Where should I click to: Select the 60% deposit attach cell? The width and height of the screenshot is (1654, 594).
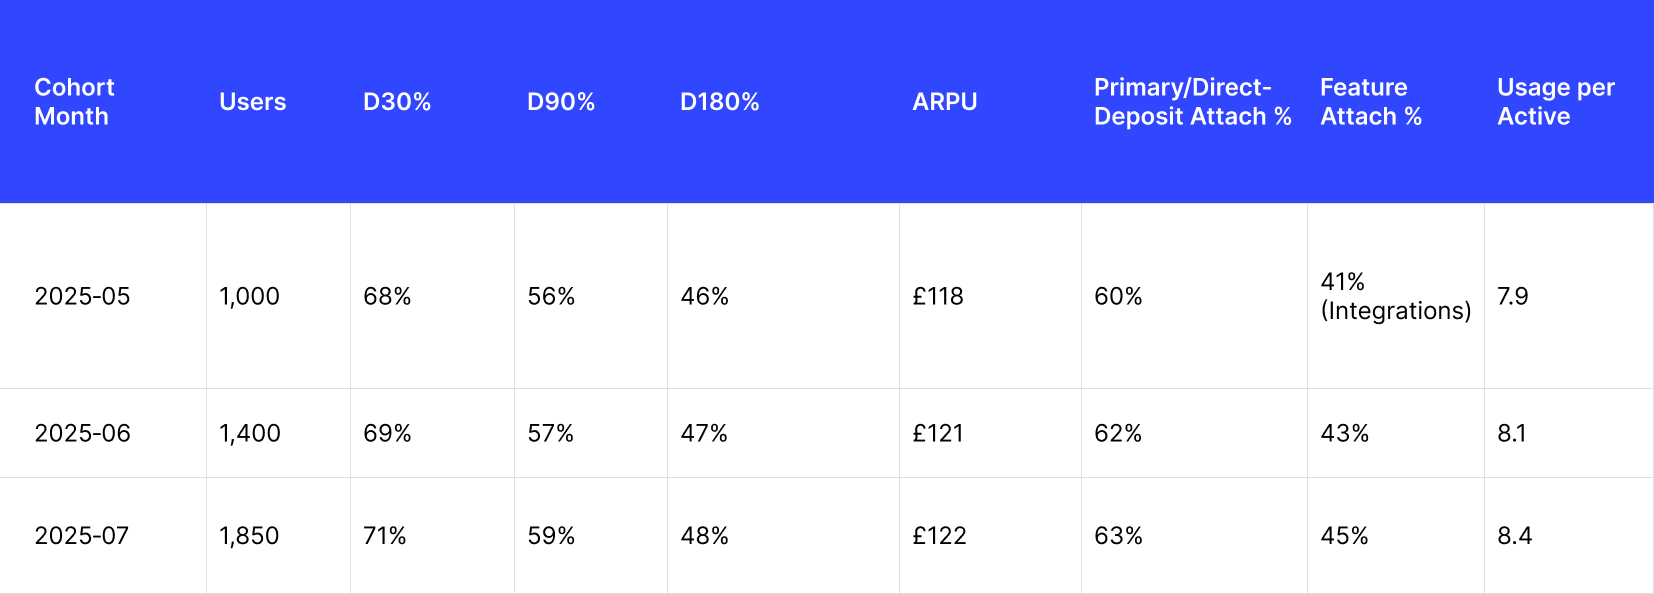pos(1118,296)
